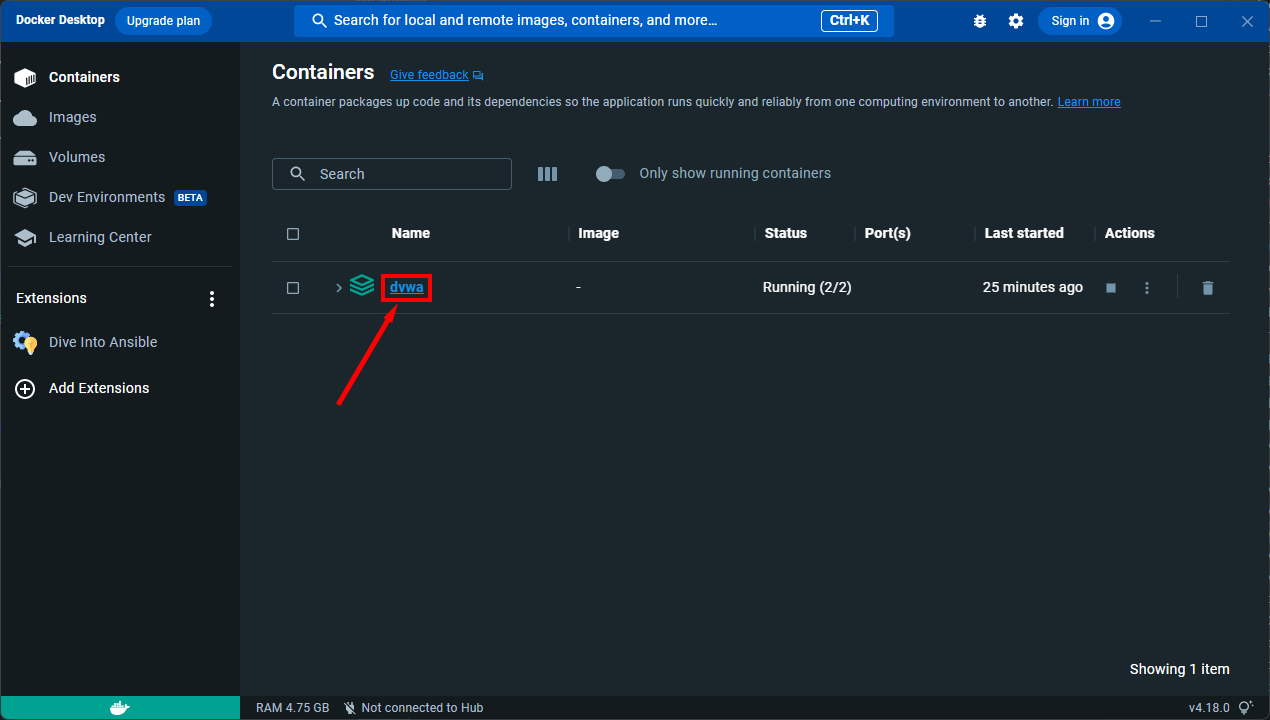Open the dvwa container details
This screenshot has height=720, width=1270.
(x=406, y=287)
